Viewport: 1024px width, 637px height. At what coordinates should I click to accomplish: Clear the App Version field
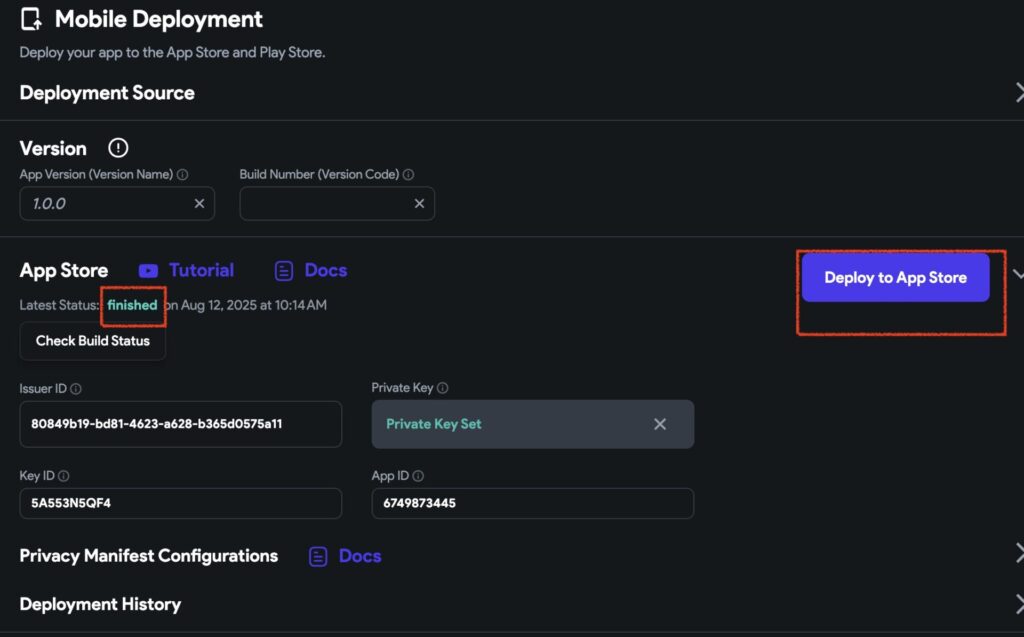[199, 203]
